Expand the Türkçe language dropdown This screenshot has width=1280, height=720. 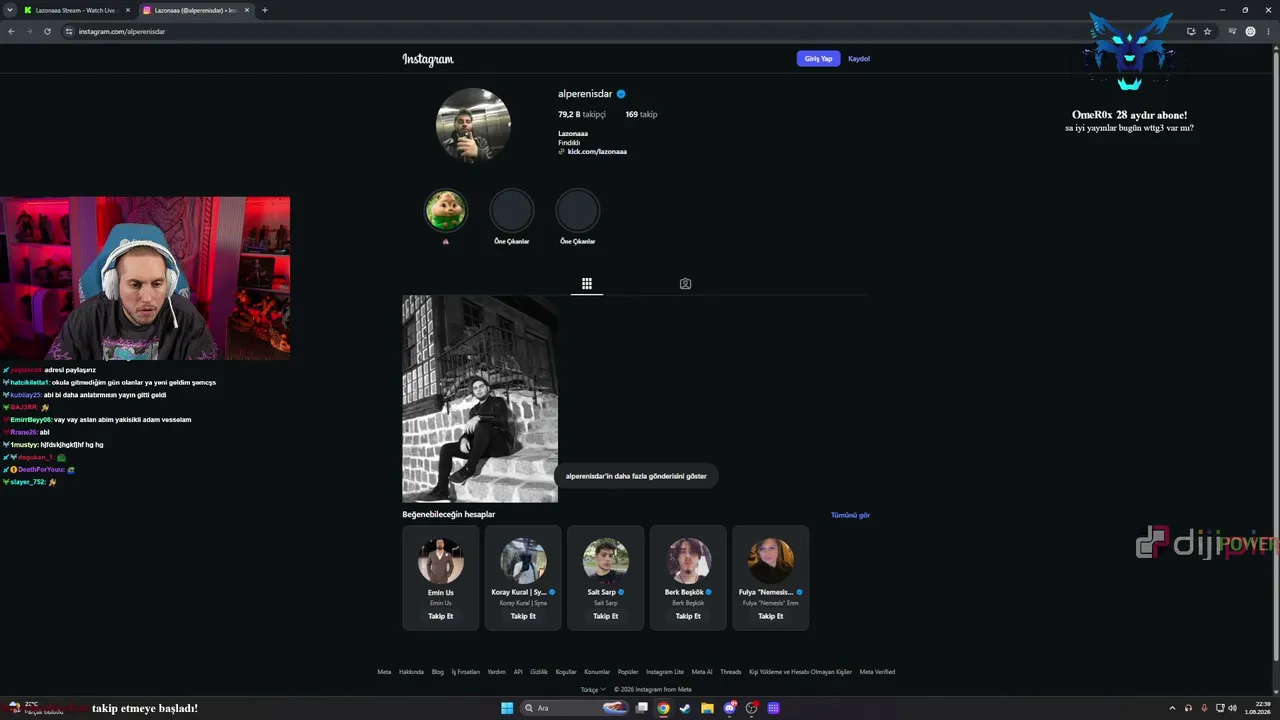tap(593, 689)
